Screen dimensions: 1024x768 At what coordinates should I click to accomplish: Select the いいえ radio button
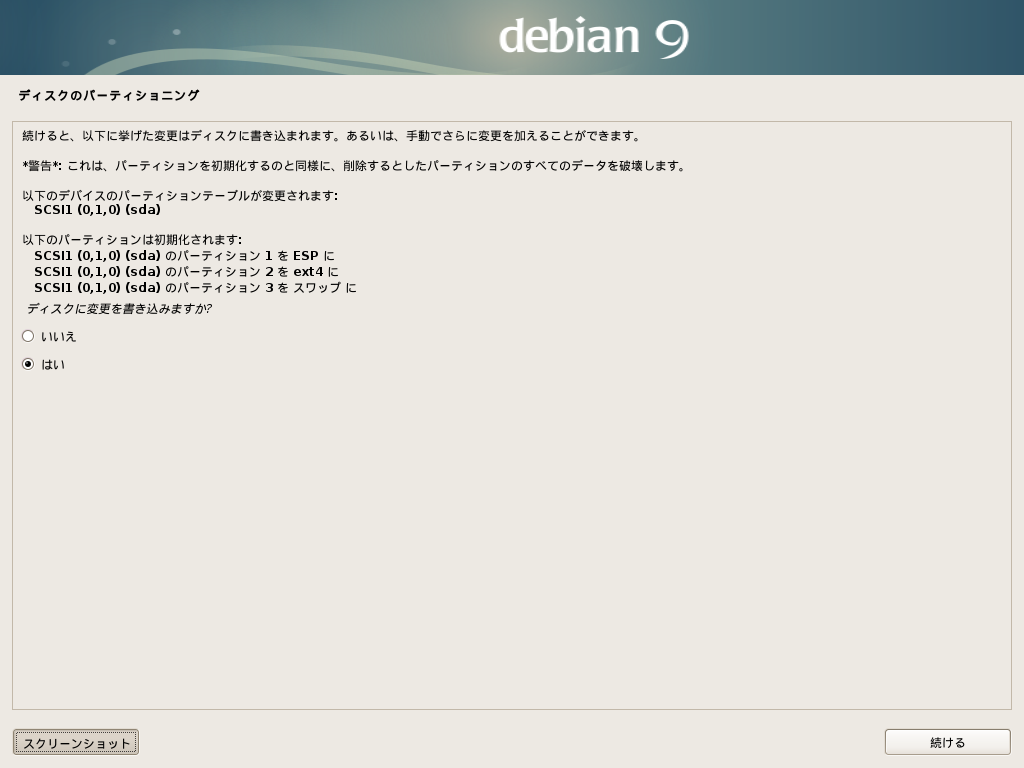28,336
